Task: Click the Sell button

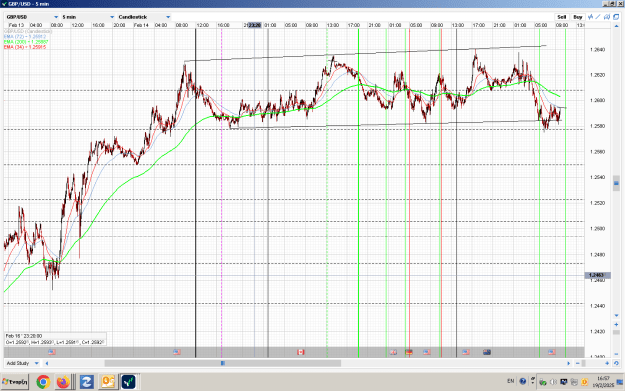Action: 562,17
